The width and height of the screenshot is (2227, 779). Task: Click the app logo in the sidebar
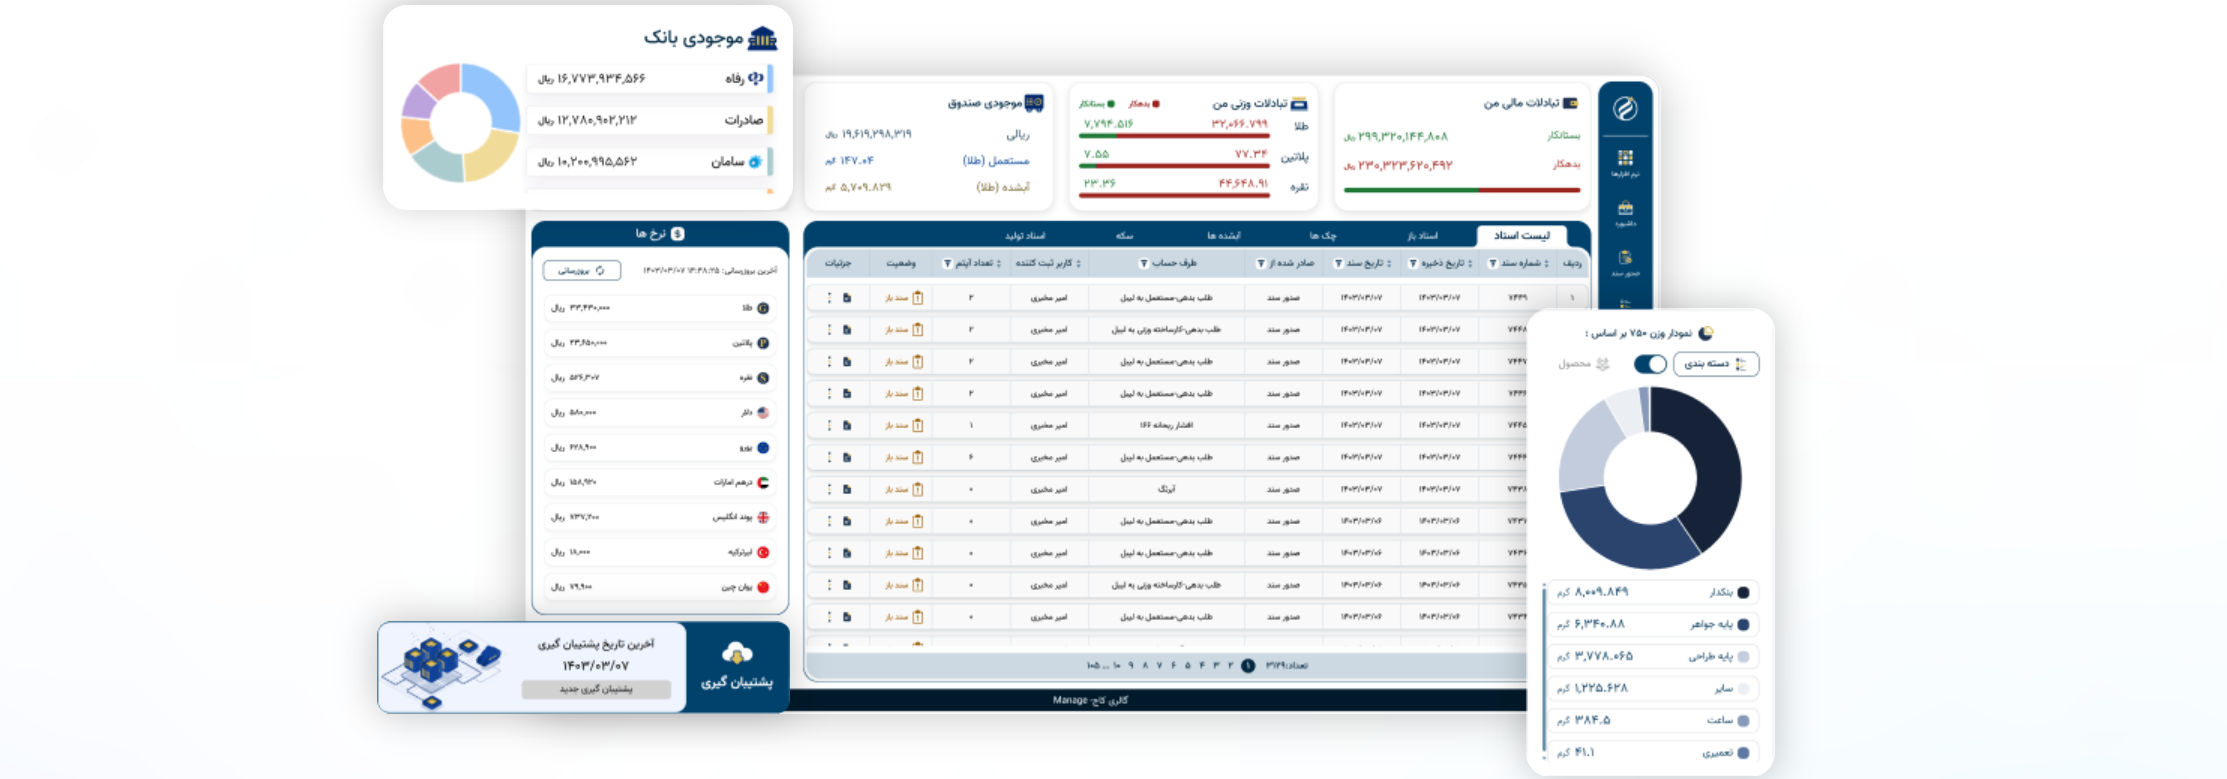pyautogui.click(x=1625, y=109)
